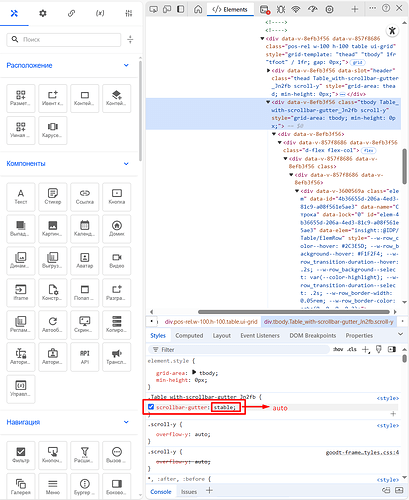The image size is (409, 500).
Task: Collapse the Расположение section
Action: tap(126, 65)
